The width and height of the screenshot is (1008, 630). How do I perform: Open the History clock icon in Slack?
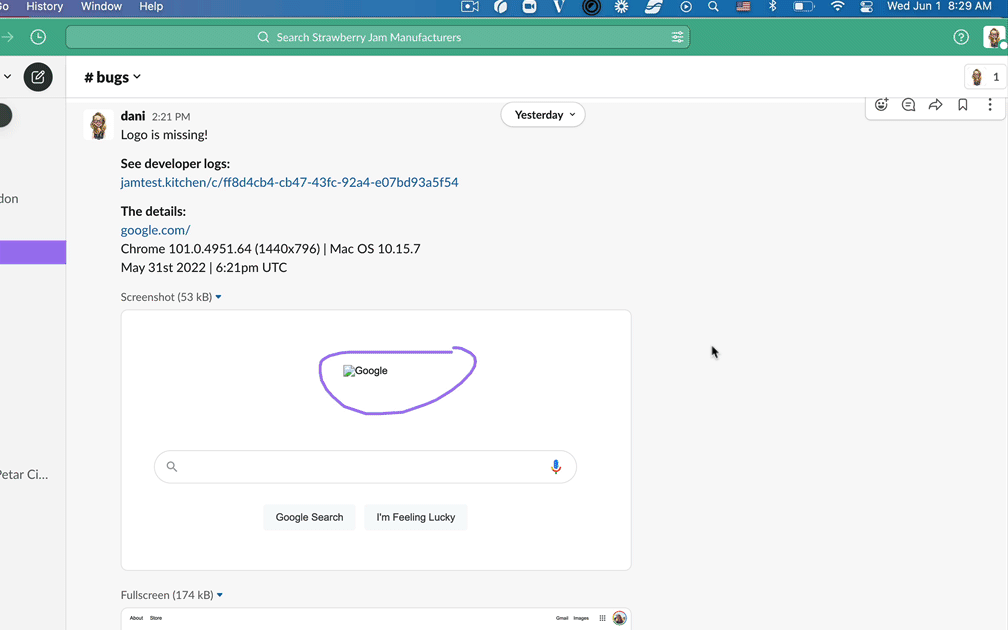click(x=38, y=37)
